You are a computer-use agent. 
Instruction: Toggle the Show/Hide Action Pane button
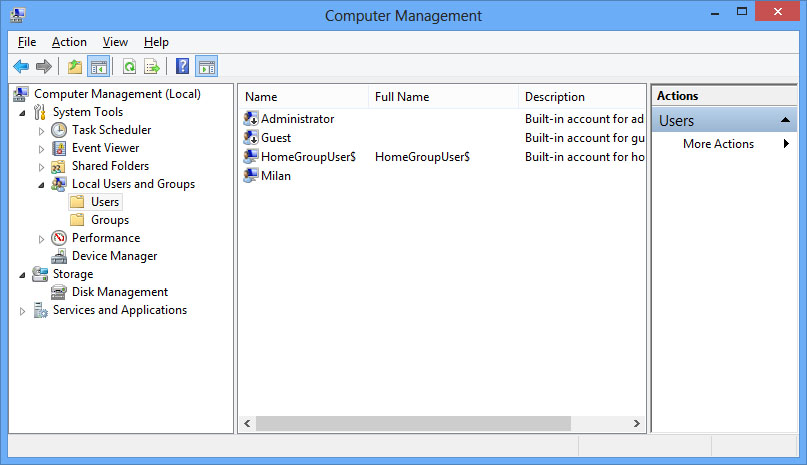click(206, 66)
